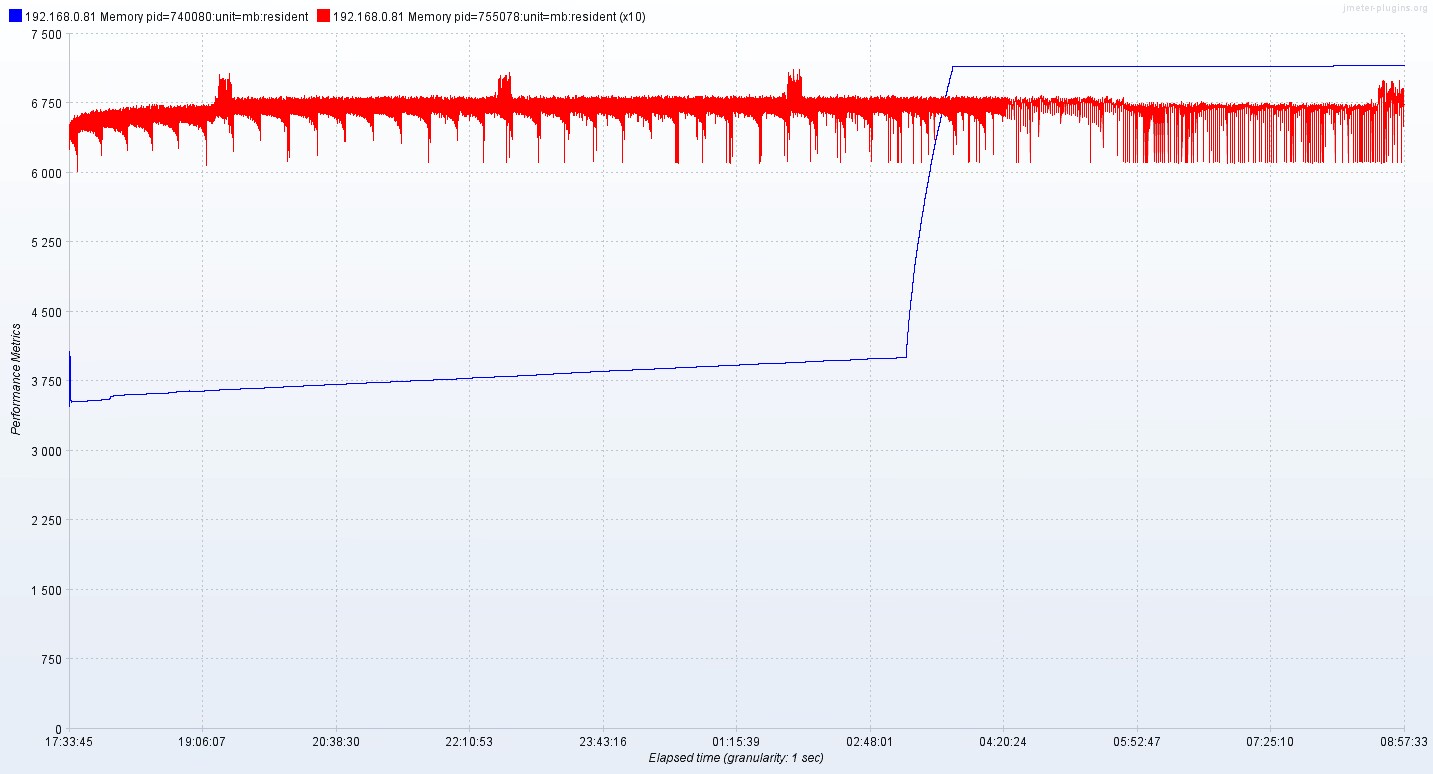Click the 3 750 gridline value label

(x=44, y=382)
